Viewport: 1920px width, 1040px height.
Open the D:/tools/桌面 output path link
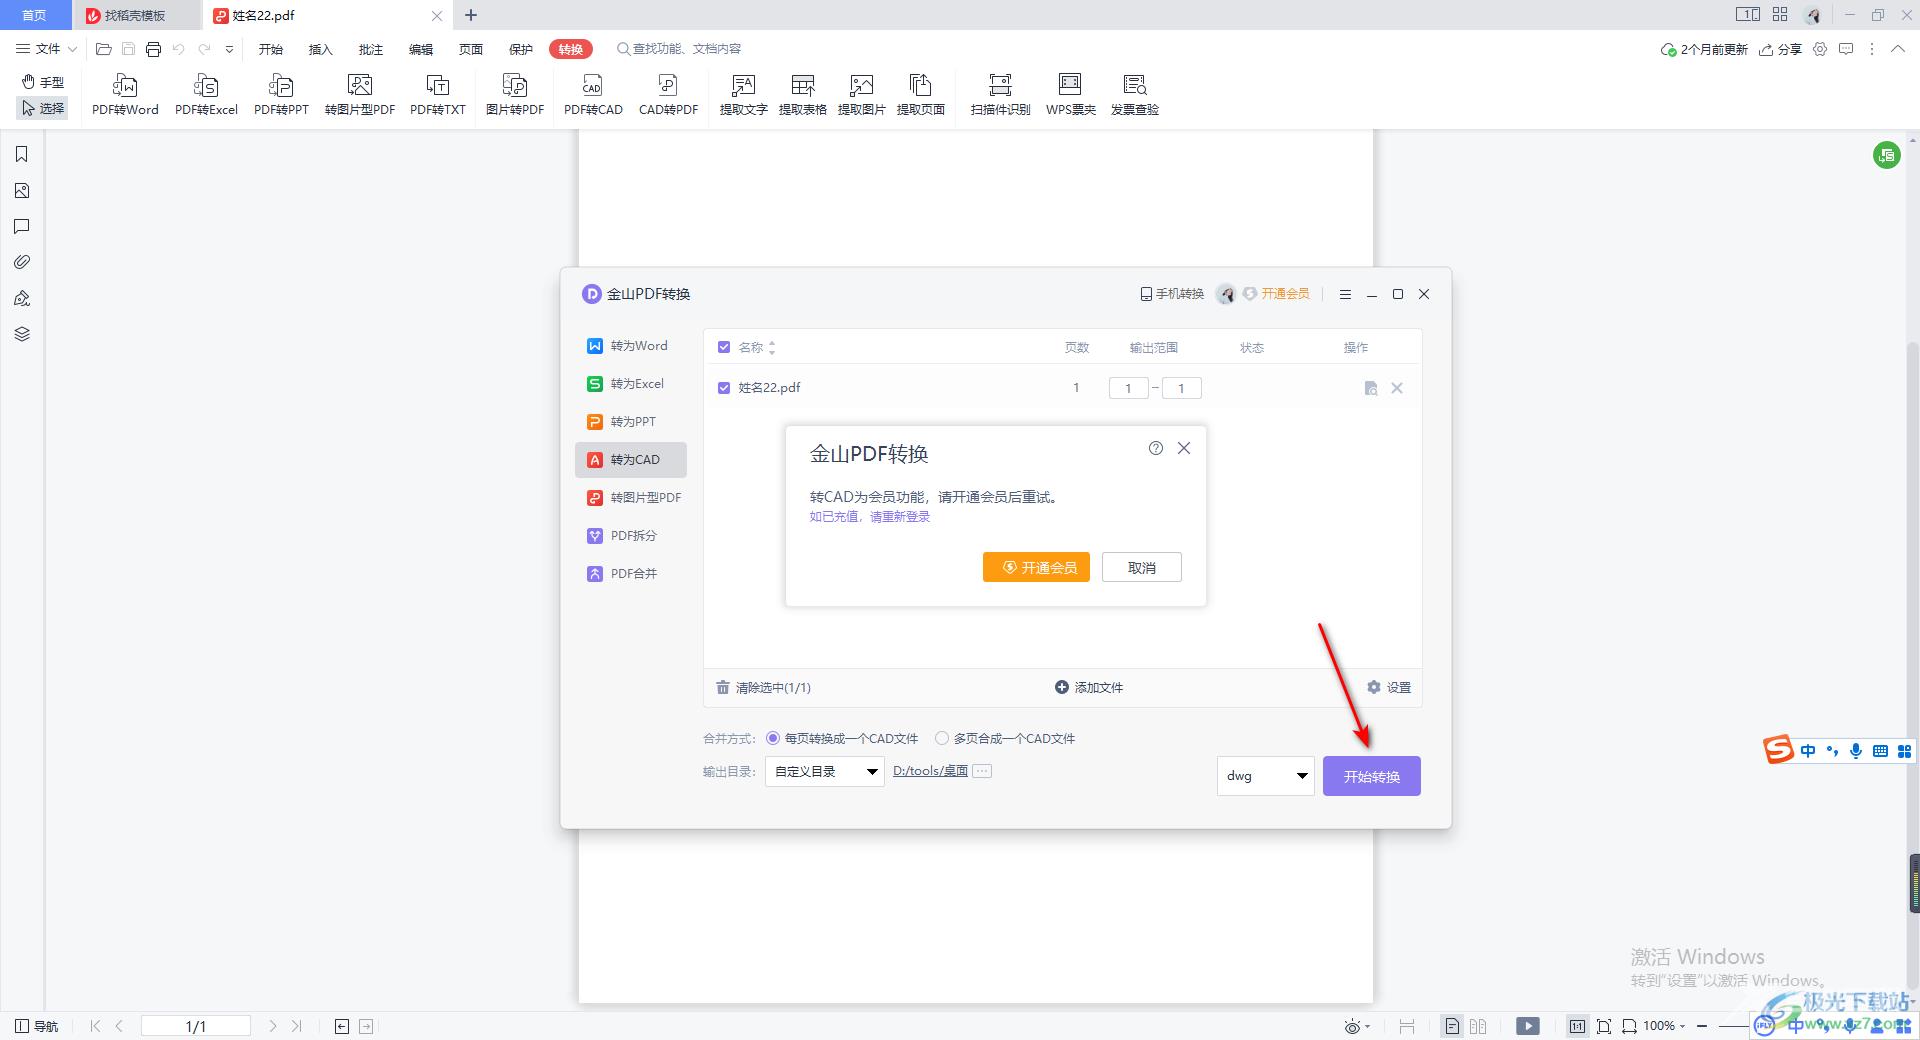pyautogui.click(x=930, y=771)
